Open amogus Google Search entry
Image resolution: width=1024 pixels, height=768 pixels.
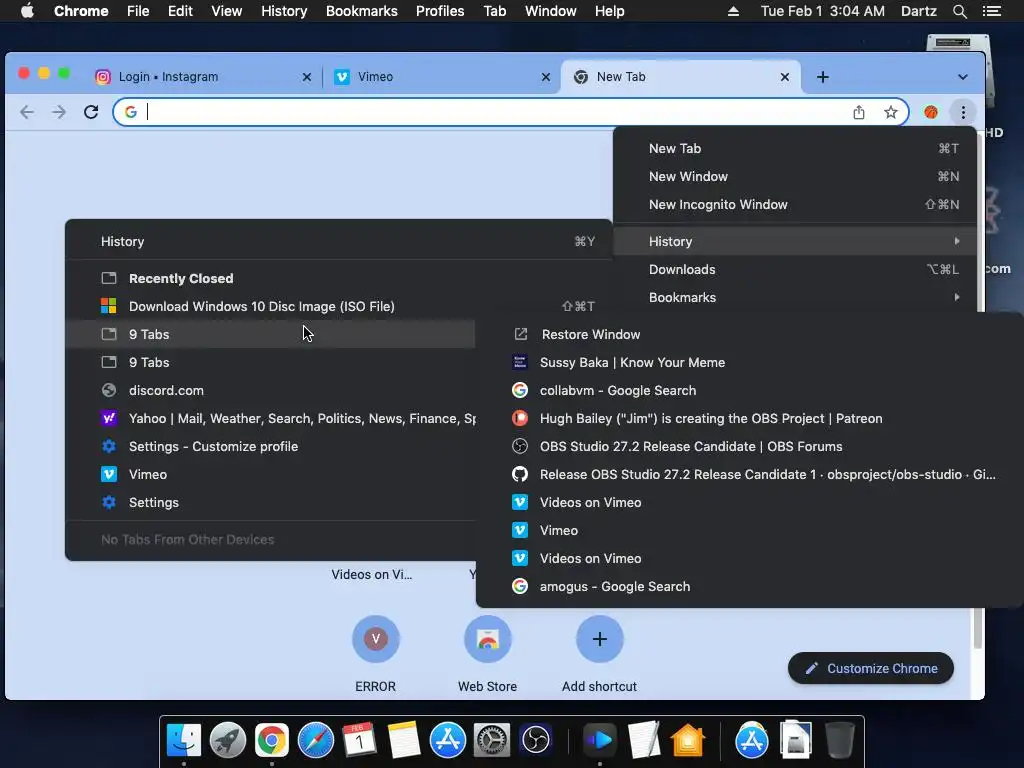click(x=750, y=586)
